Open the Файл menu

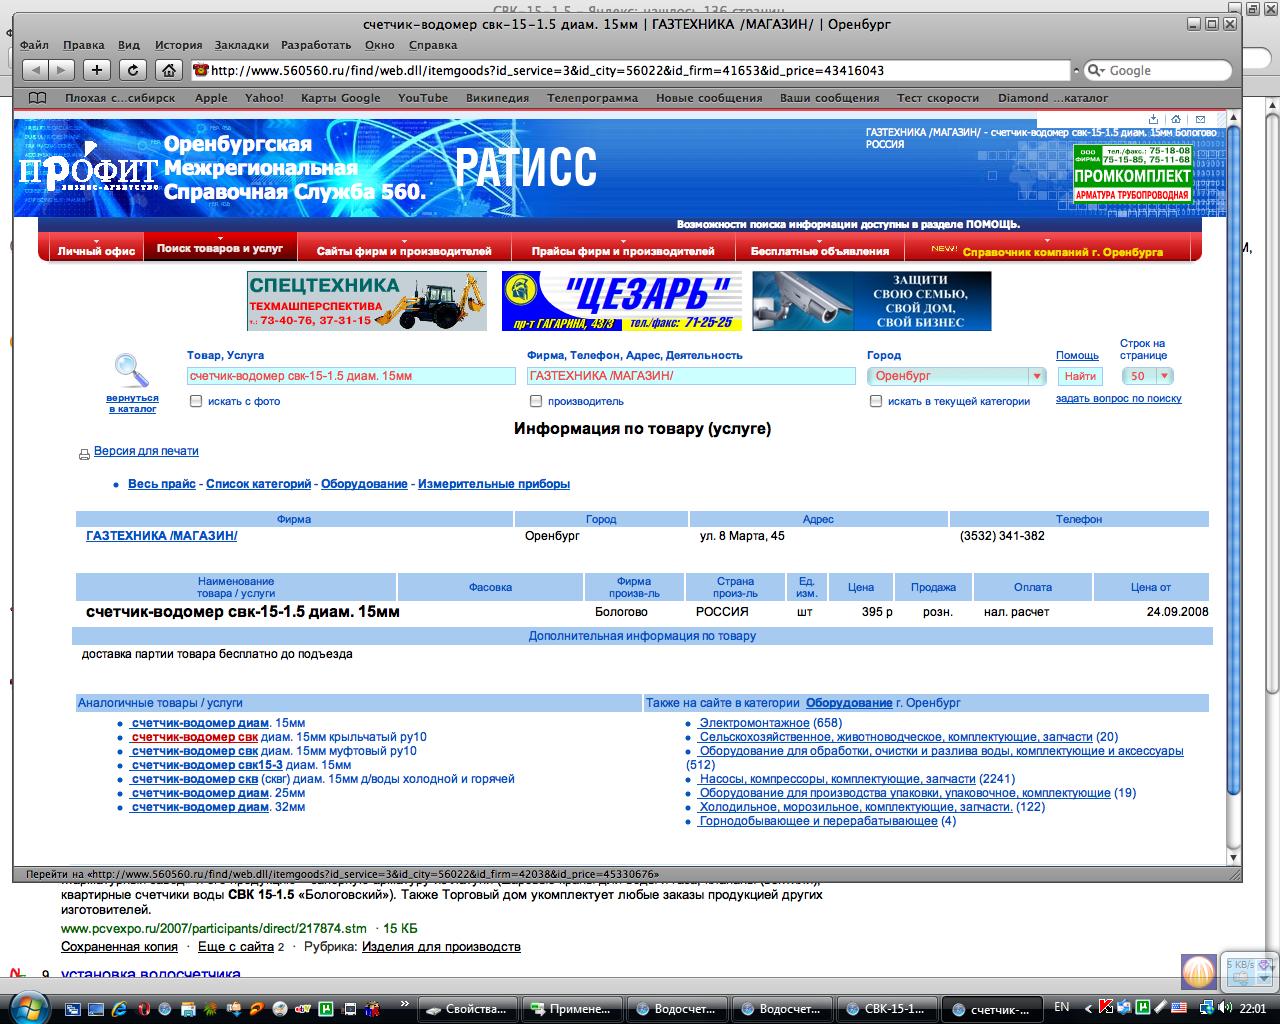34,45
